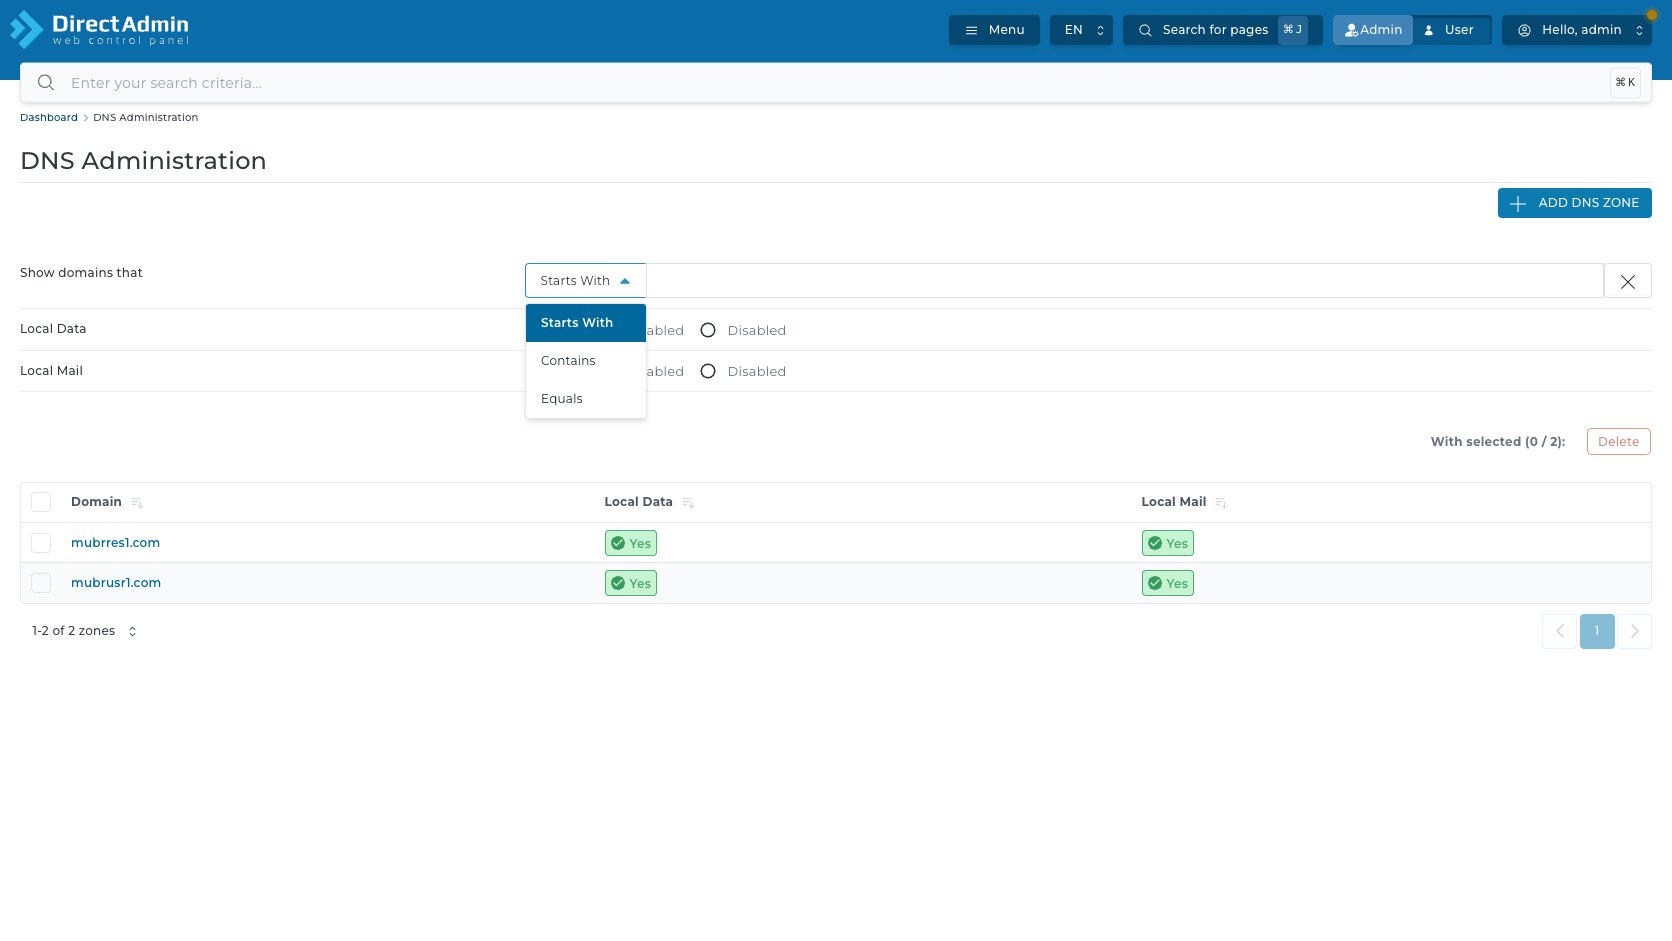Open Search for pages box
This screenshot has height=941, width=1672.
1222,30
